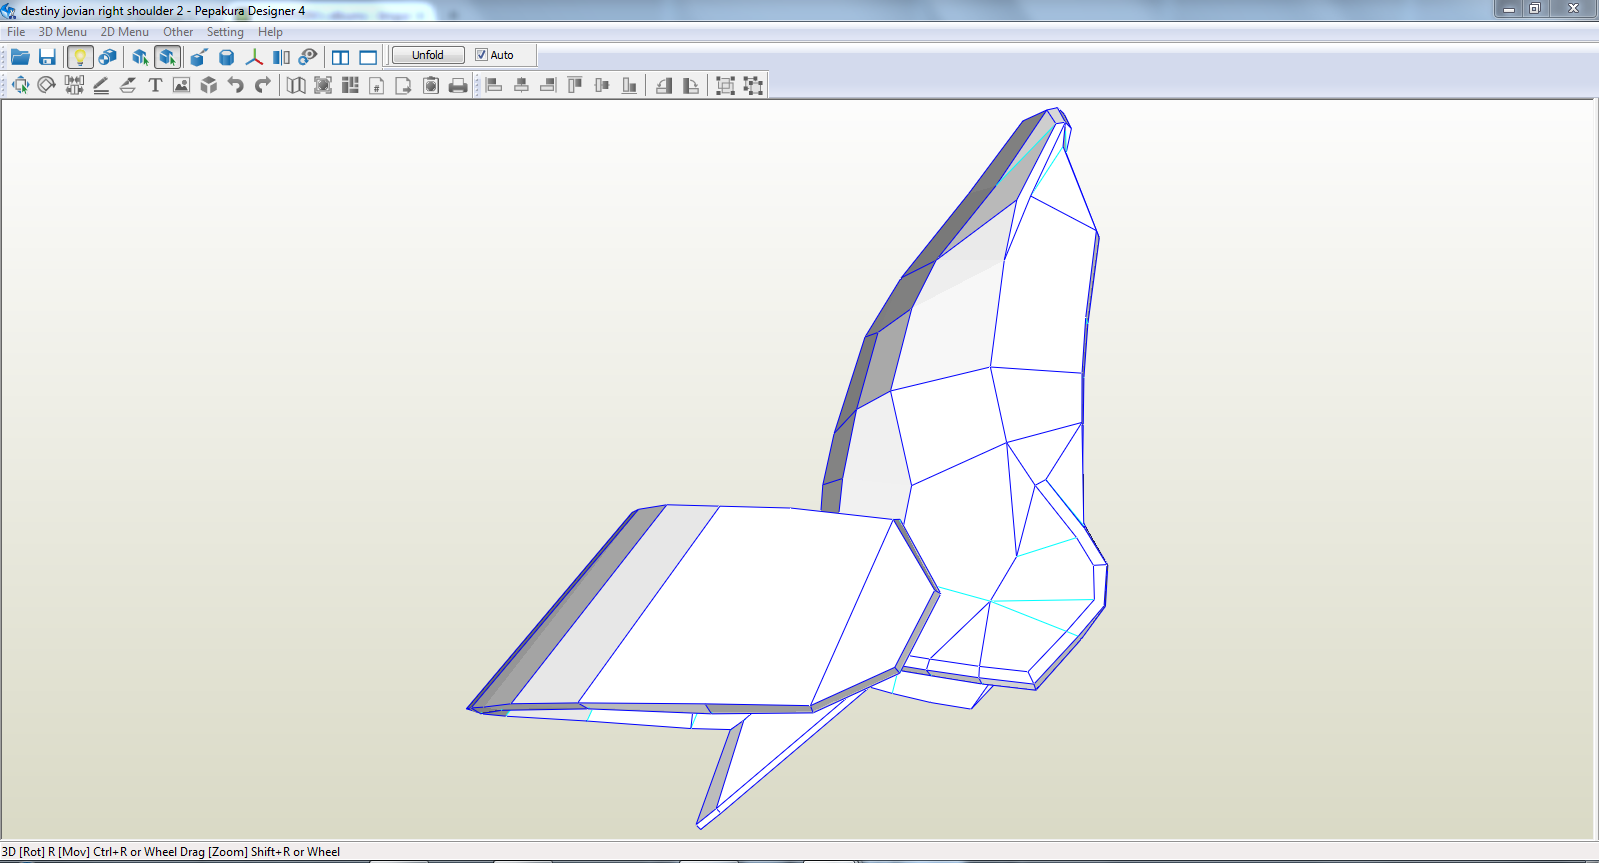Click the align vertical middle icon
The width and height of the screenshot is (1599, 863).
pos(602,85)
